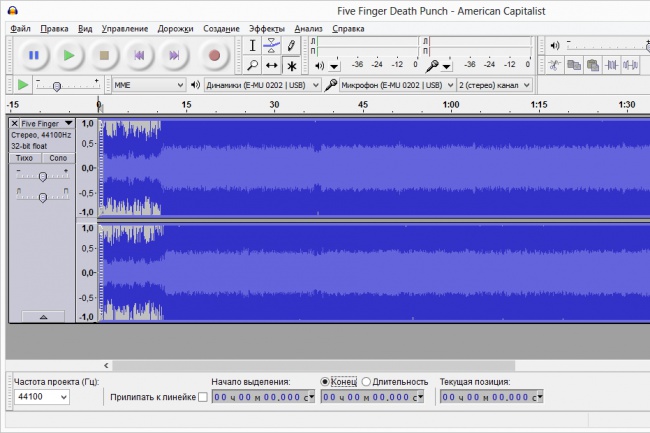This screenshot has height=433, width=650.
Task: Open the Динамики output device dropdown
Action: coord(262,85)
